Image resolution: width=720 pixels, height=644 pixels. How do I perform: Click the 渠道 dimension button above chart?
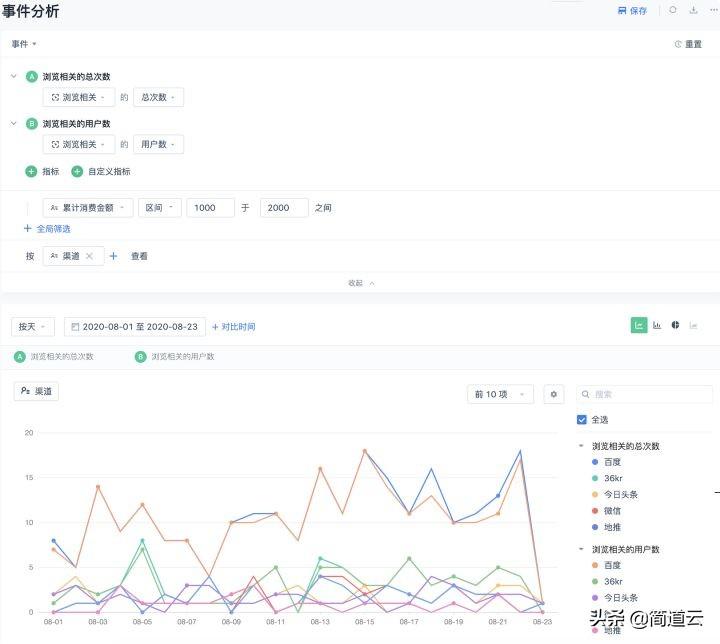tap(36, 391)
